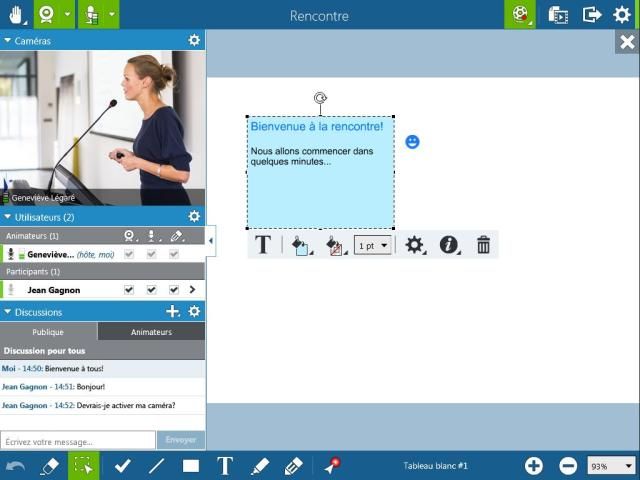This screenshot has height=480, width=640.
Task: Activate the laser pointer tool
Action: [331, 466]
